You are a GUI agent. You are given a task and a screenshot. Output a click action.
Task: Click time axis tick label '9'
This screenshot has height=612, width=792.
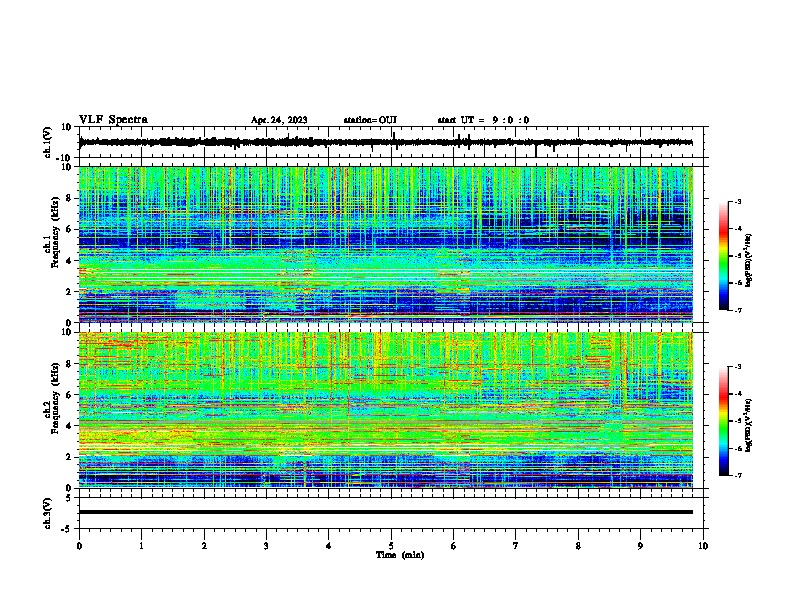point(640,546)
